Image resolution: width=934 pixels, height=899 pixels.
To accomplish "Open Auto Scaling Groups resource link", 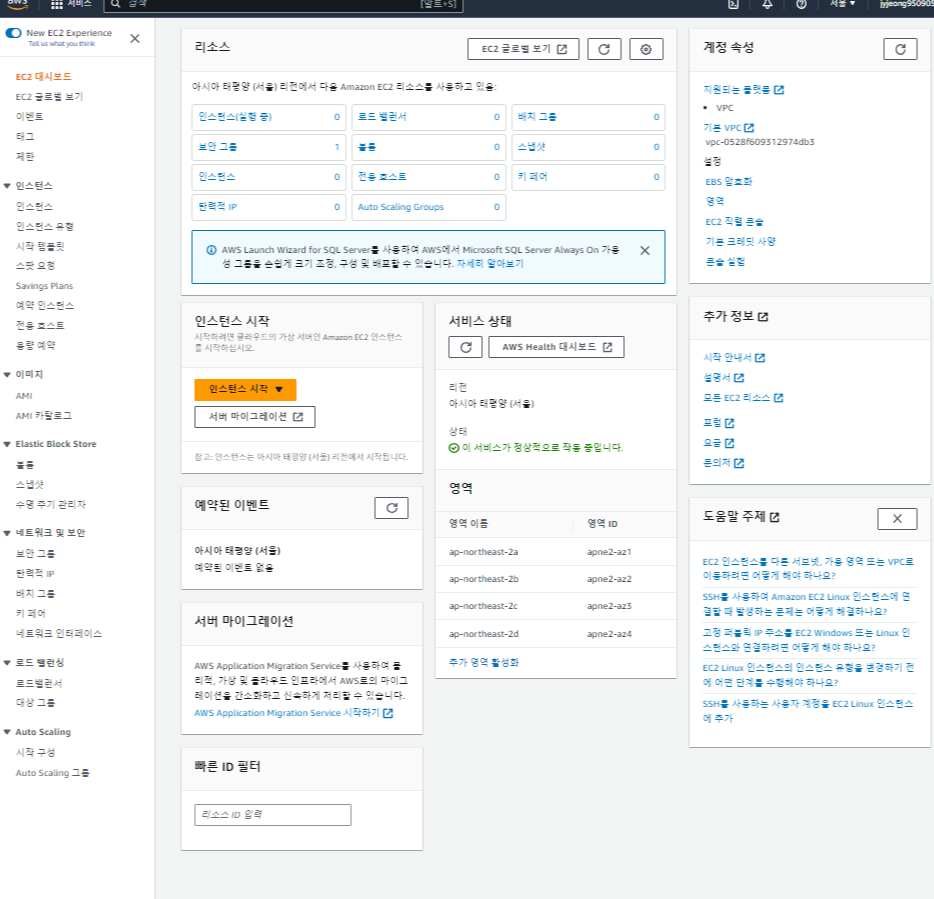I will tap(400, 207).
